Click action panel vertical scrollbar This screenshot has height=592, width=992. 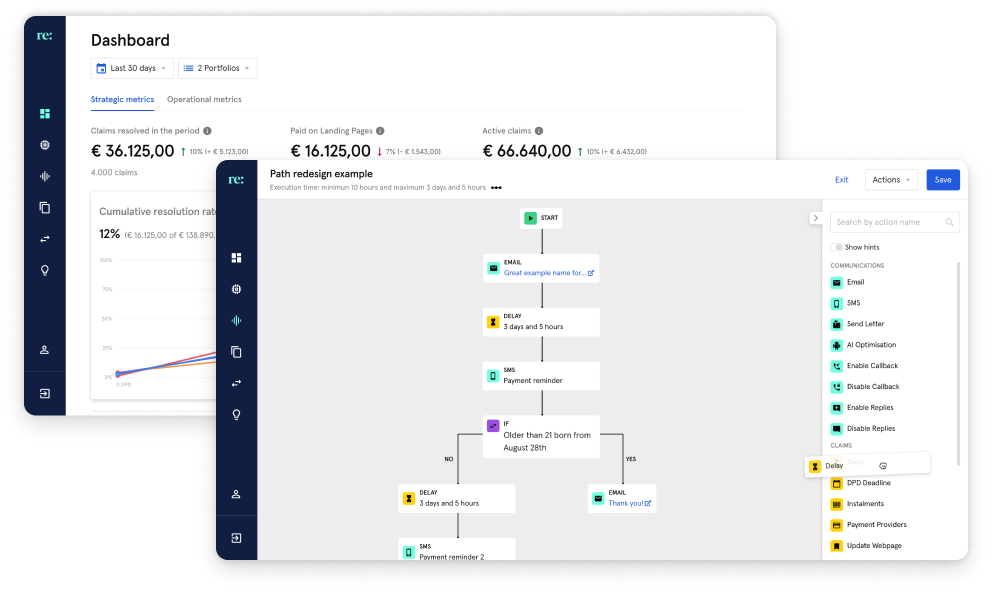[958, 364]
